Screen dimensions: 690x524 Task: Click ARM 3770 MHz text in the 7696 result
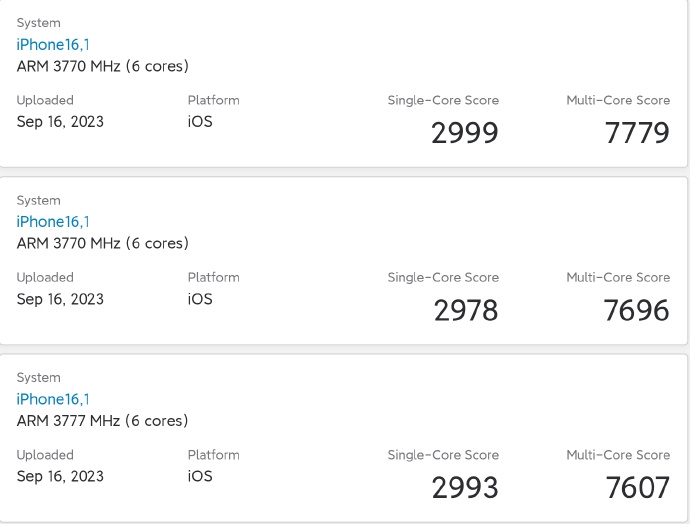[x=102, y=243]
